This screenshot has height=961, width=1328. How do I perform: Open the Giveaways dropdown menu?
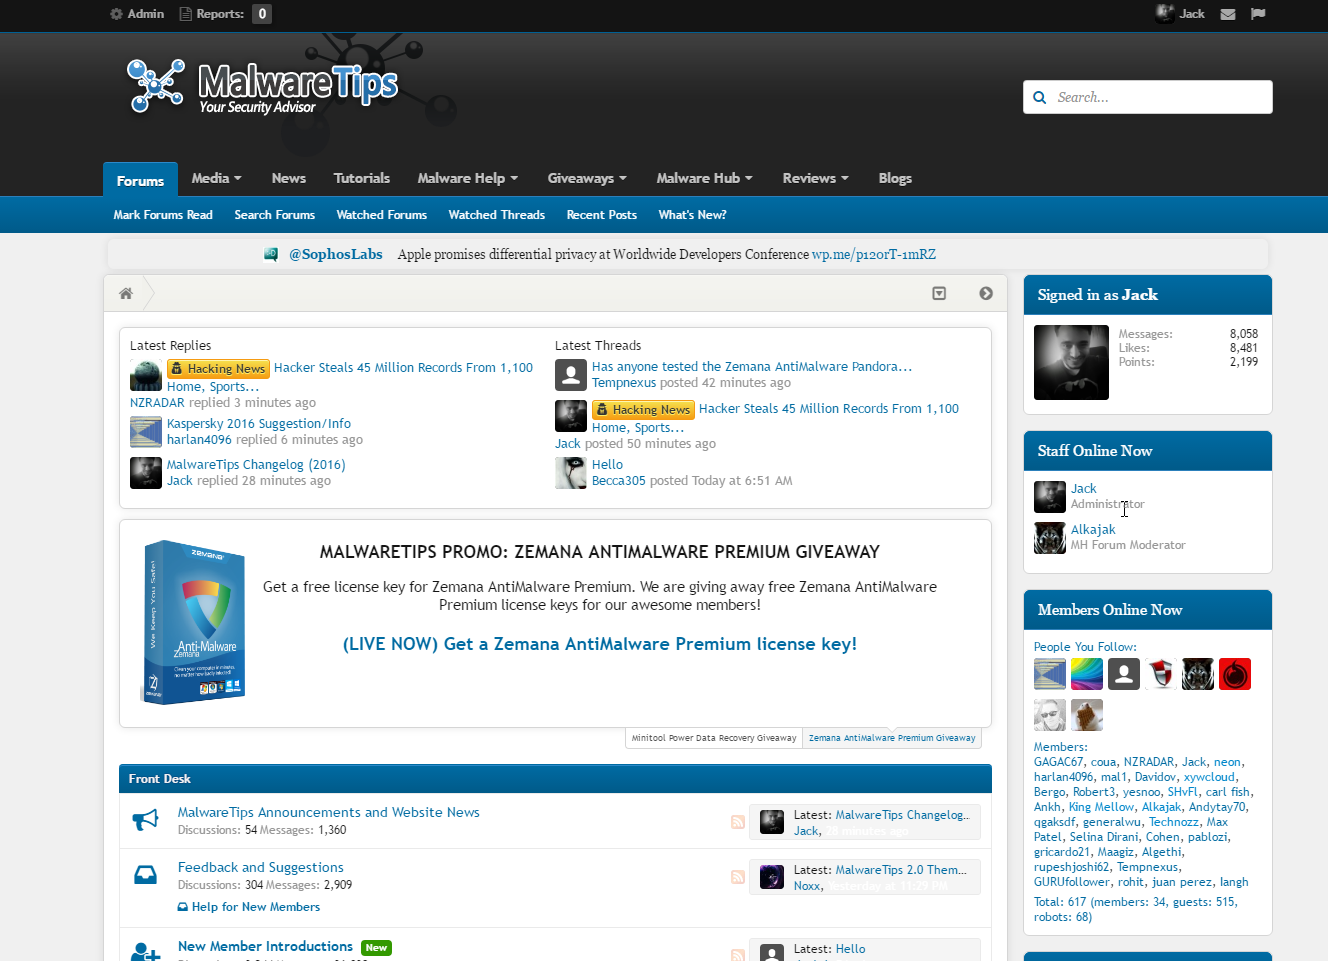(587, 178)
